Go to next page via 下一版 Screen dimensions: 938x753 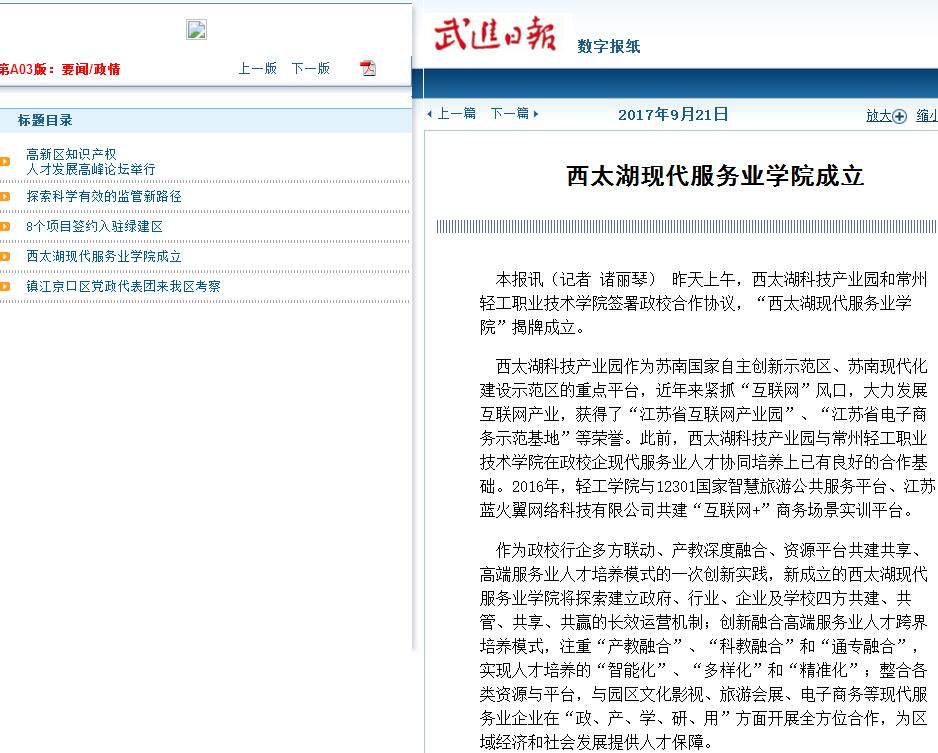[310, 68]
